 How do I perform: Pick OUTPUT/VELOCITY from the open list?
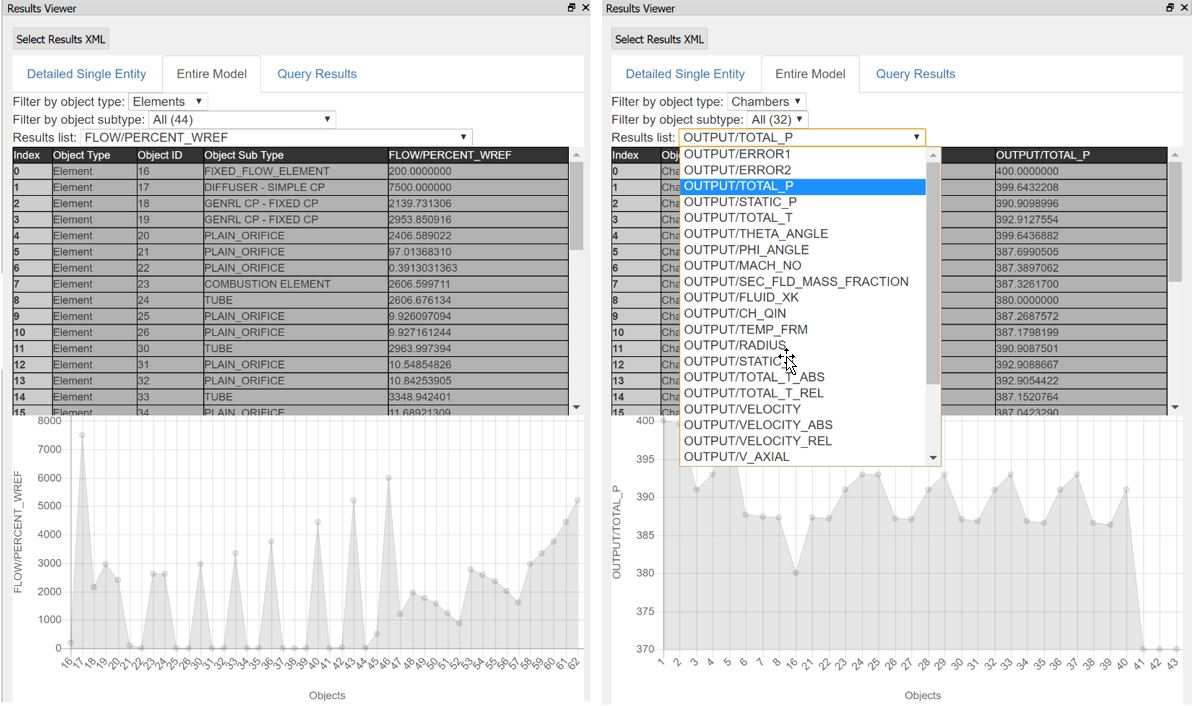742,409
